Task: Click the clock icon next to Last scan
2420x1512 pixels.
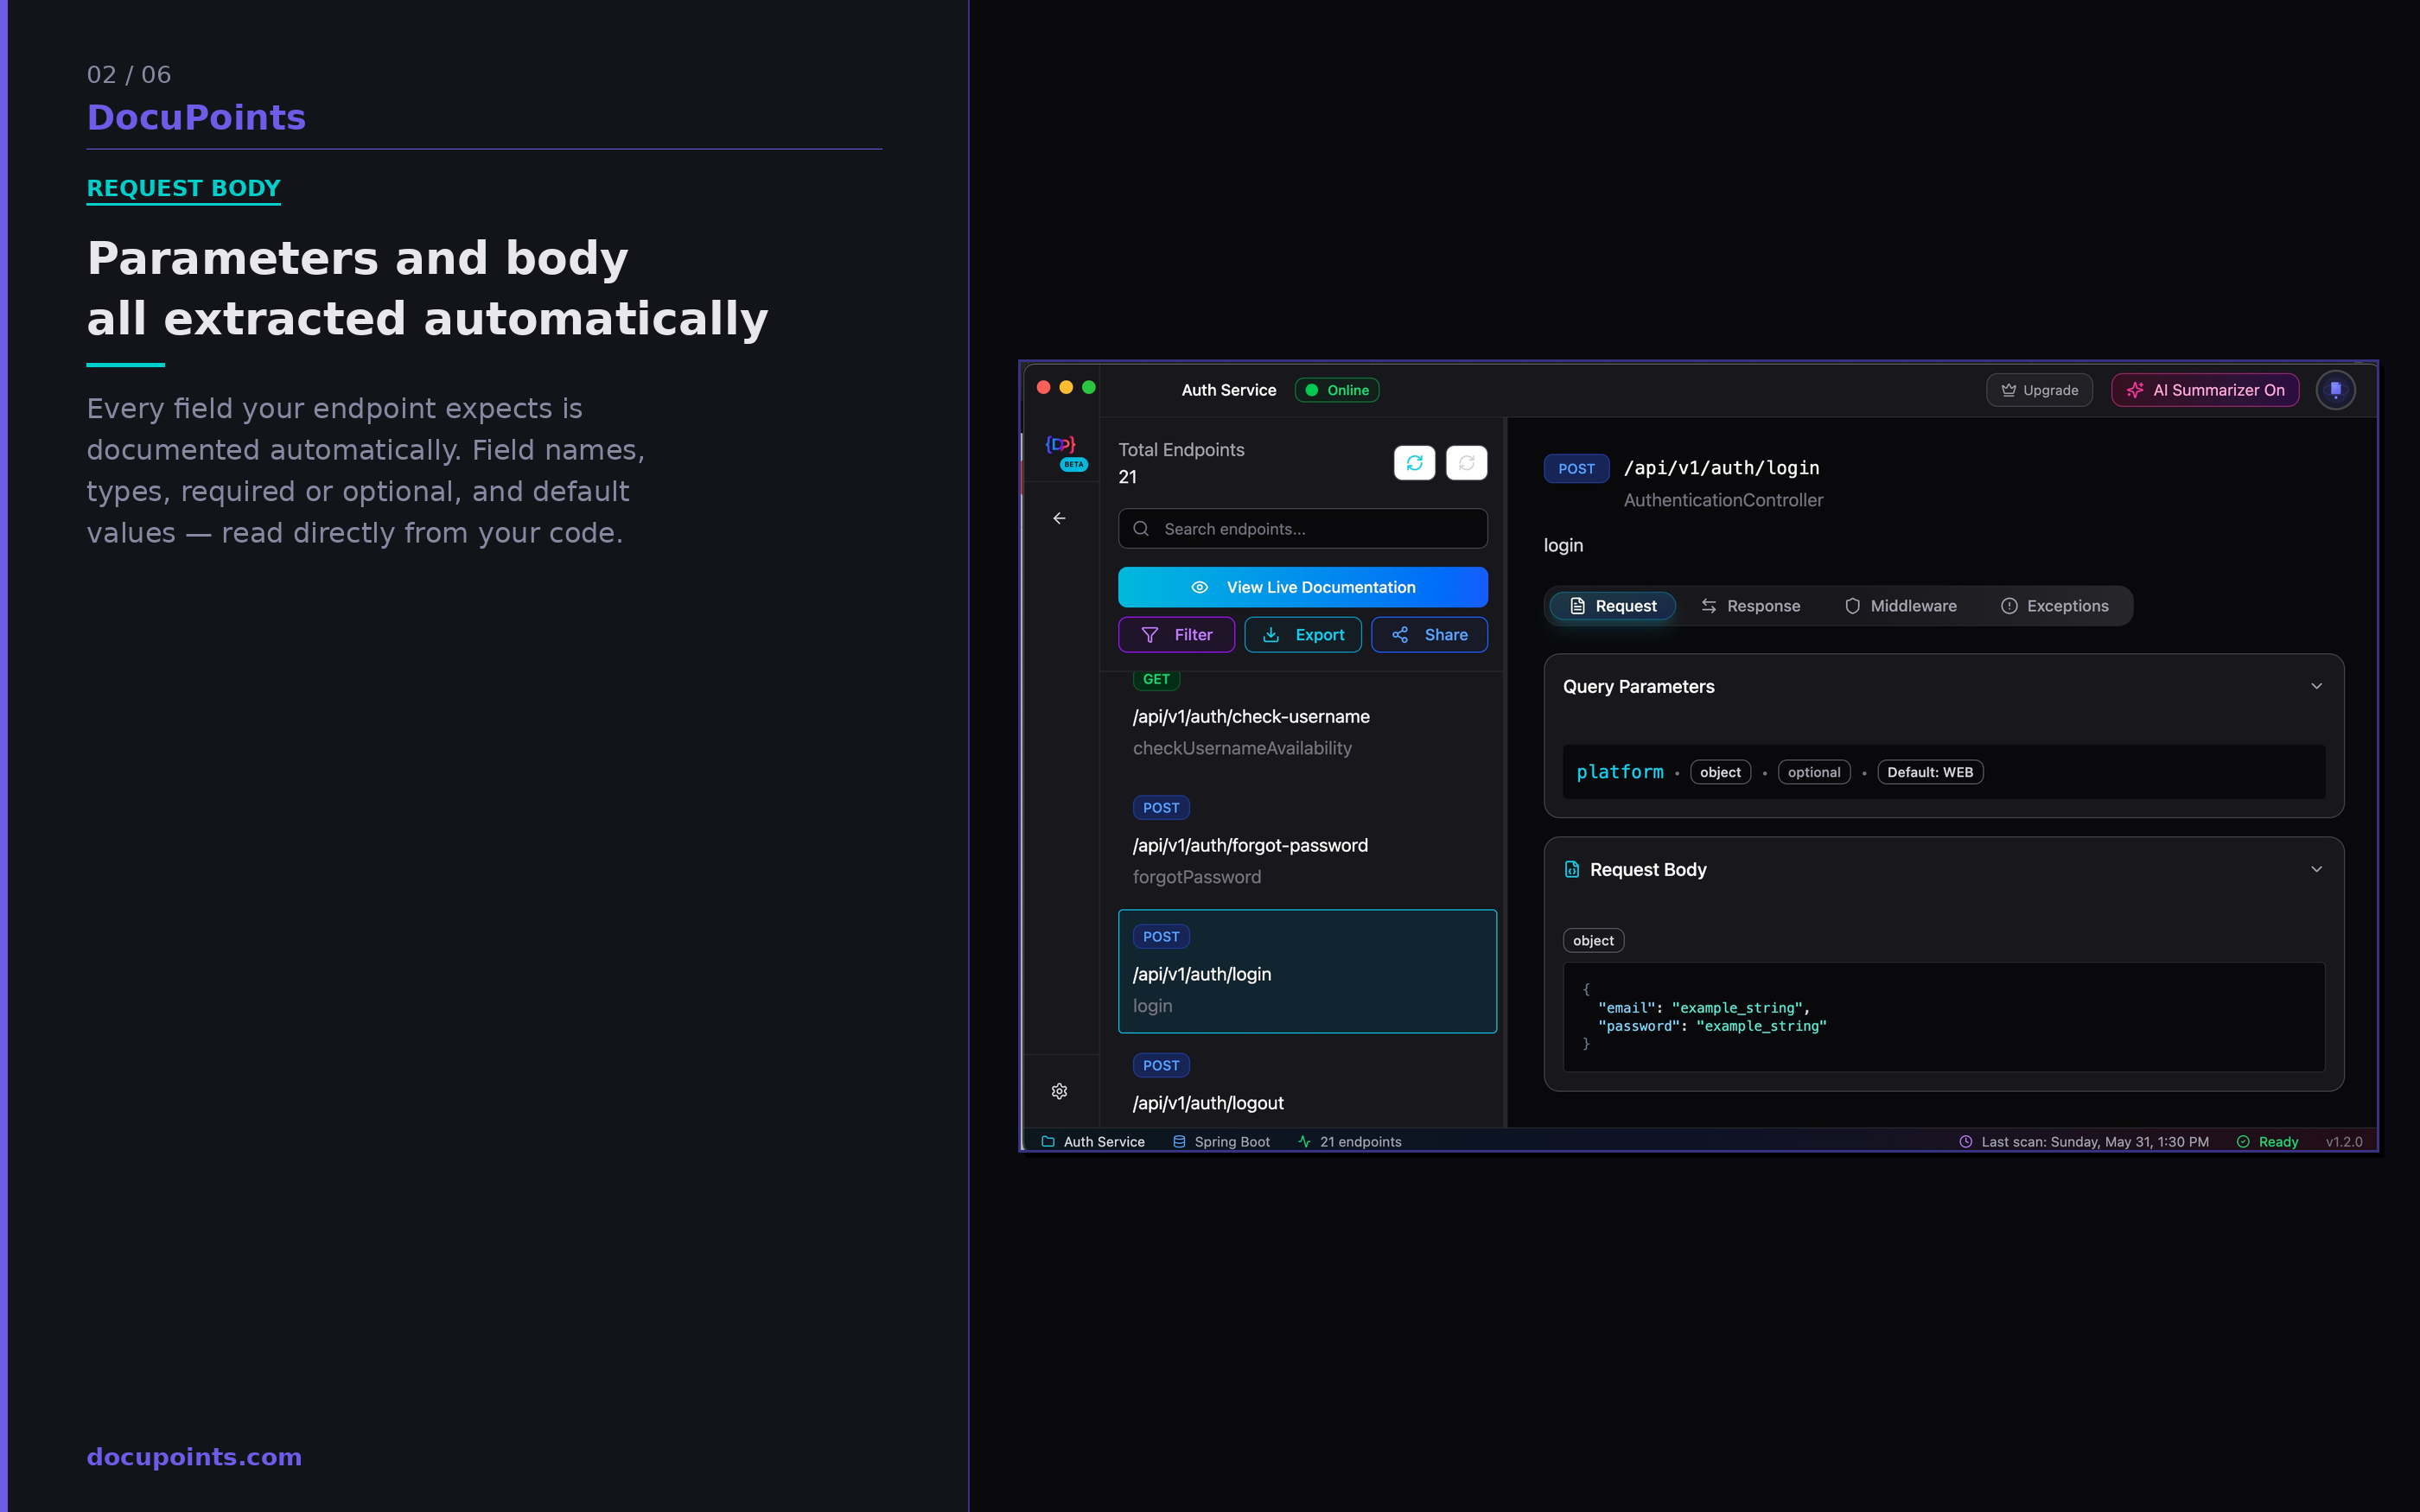Action: click(x=1965, y=1141)
